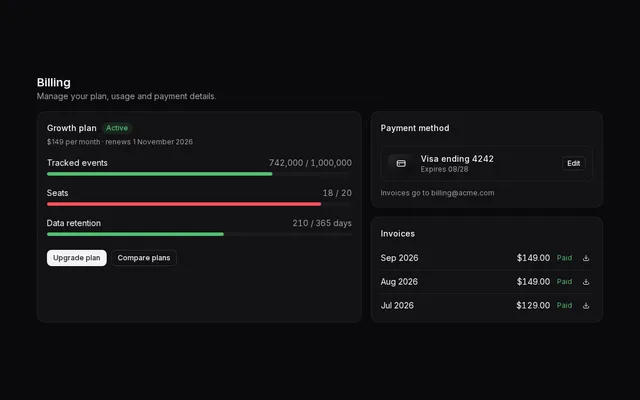
Task: Click the credit card icon beside Visa
Action: [401, 163]
